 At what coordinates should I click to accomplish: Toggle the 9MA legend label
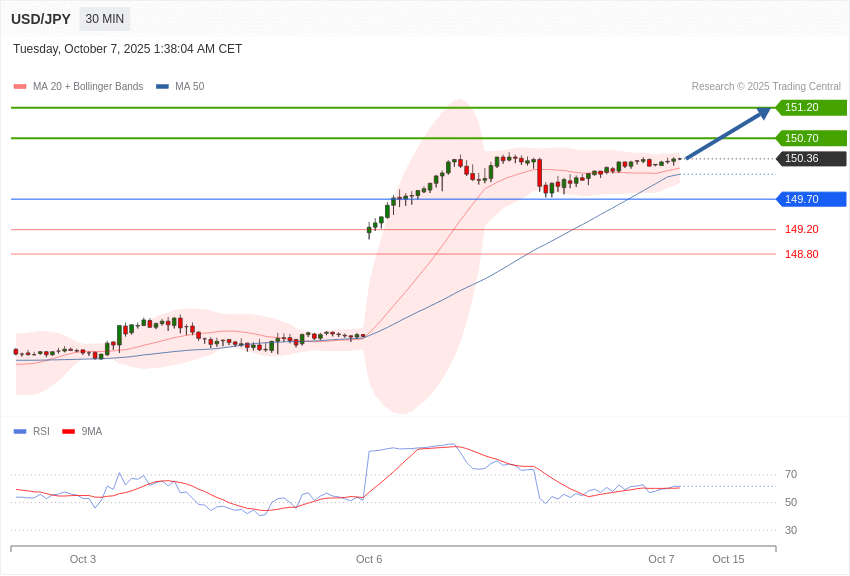[x=92, y=432]
